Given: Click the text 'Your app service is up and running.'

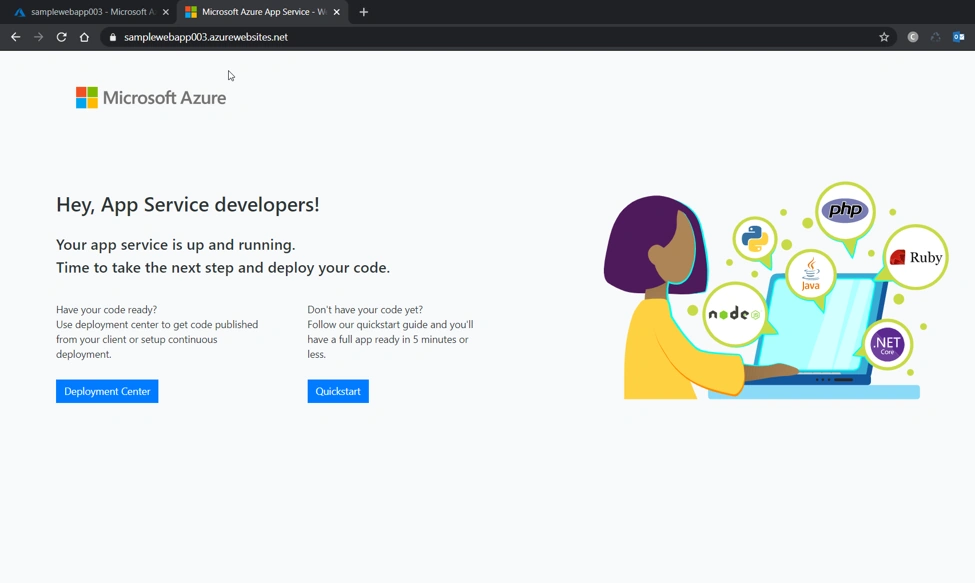Looking at the screenshot, I should (175, 245).
